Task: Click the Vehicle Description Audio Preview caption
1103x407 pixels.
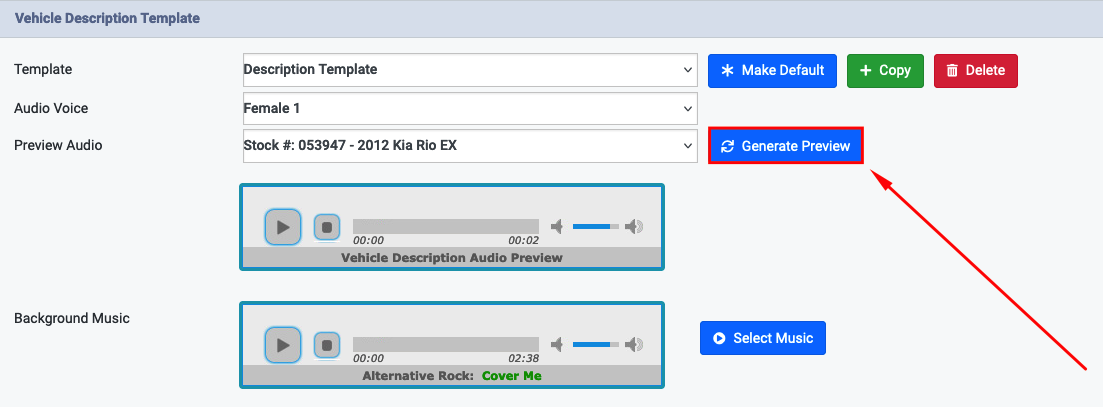Action: pyautogui.click(x=452, y=258)
